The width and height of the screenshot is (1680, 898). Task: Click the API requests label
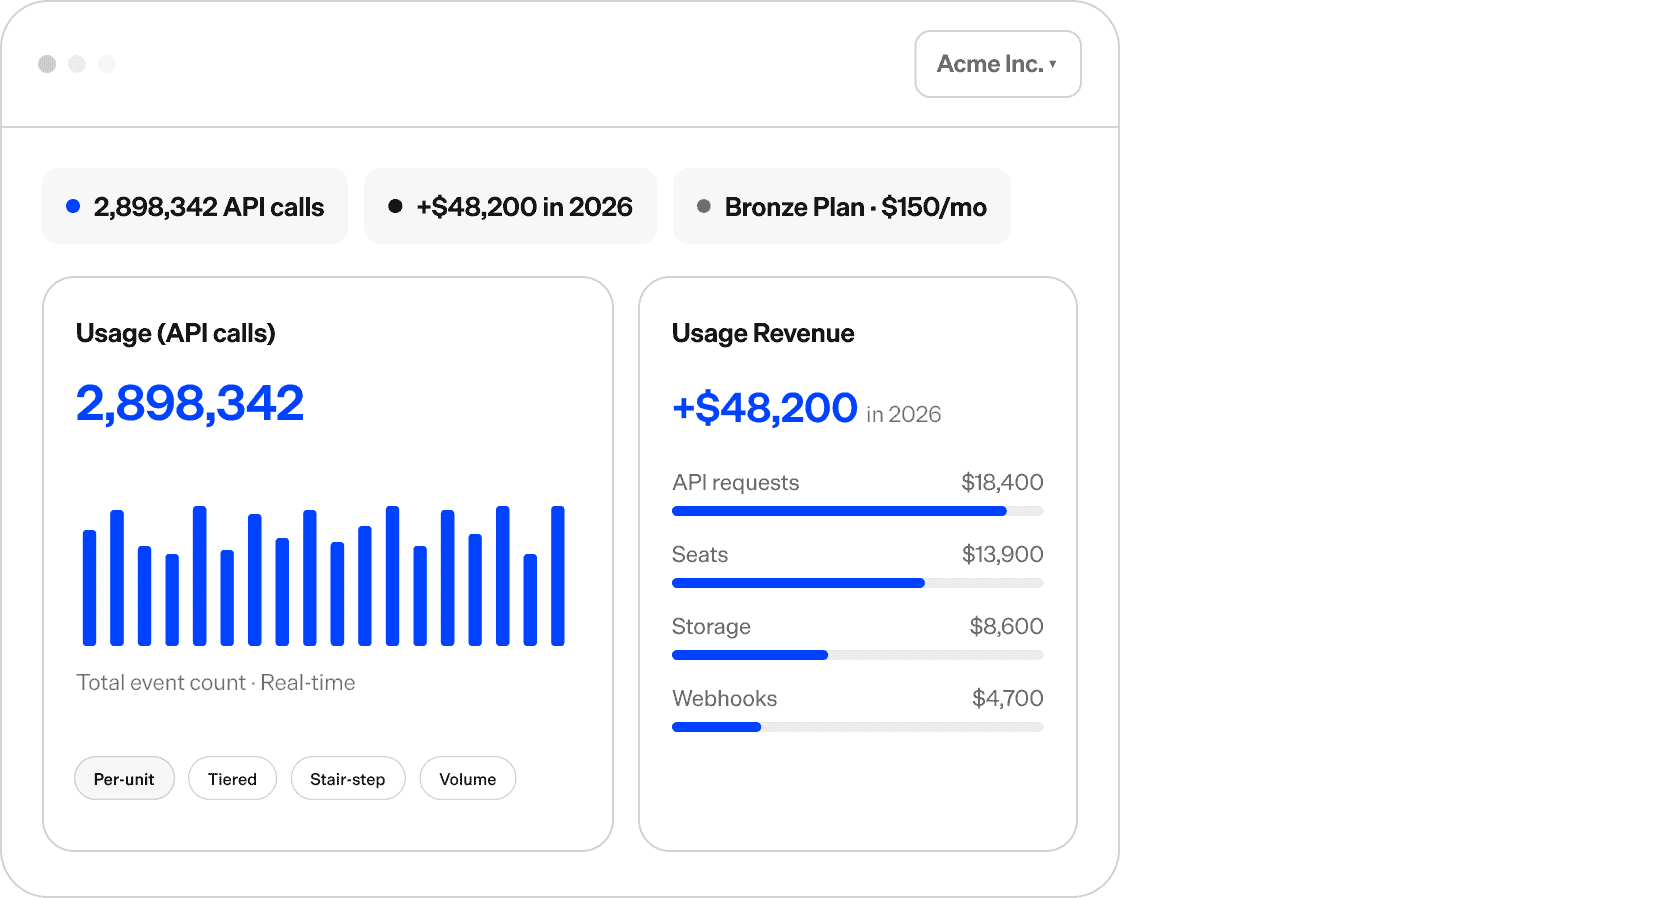736,482
